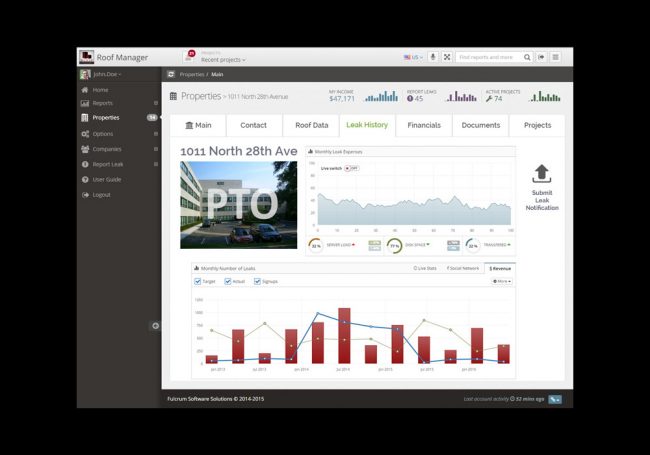650x455 pixels.
Task: Click the Properties building icon in sidebar
Action: click(85, 118)
